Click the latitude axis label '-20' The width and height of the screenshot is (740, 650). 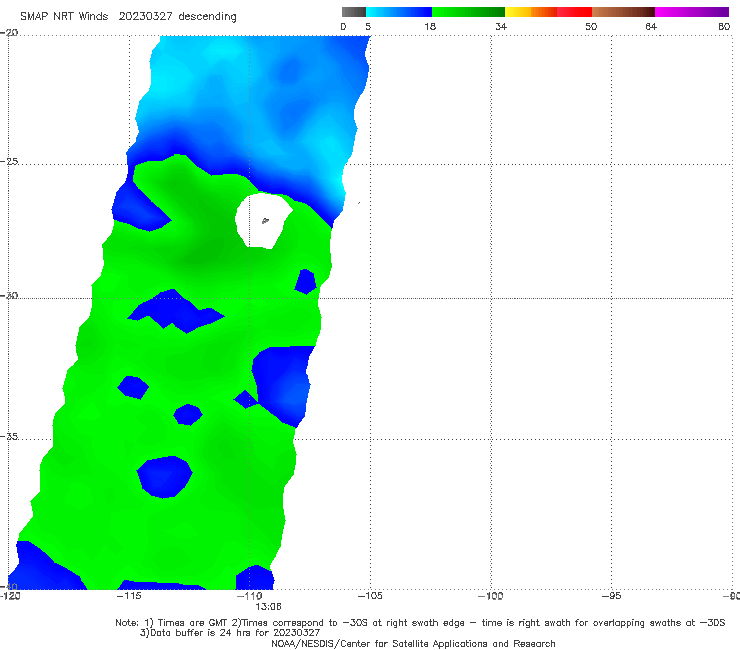pos(9,33)
